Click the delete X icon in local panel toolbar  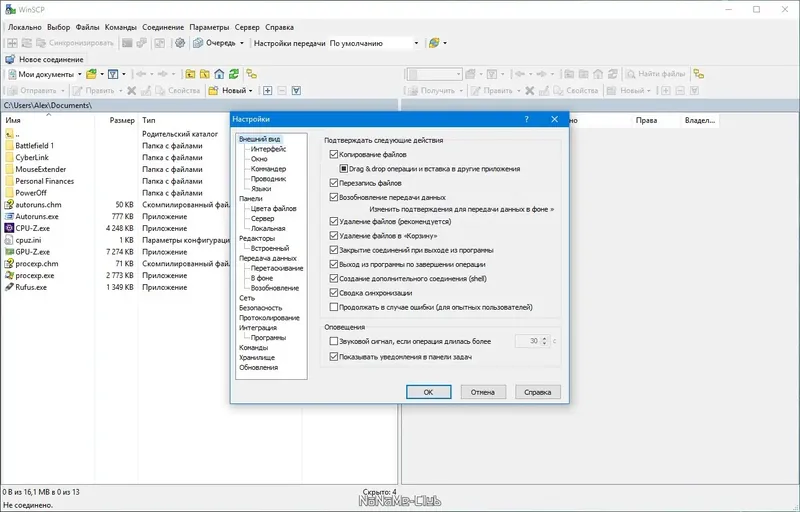pyautogui.click(x=132, y=91)
